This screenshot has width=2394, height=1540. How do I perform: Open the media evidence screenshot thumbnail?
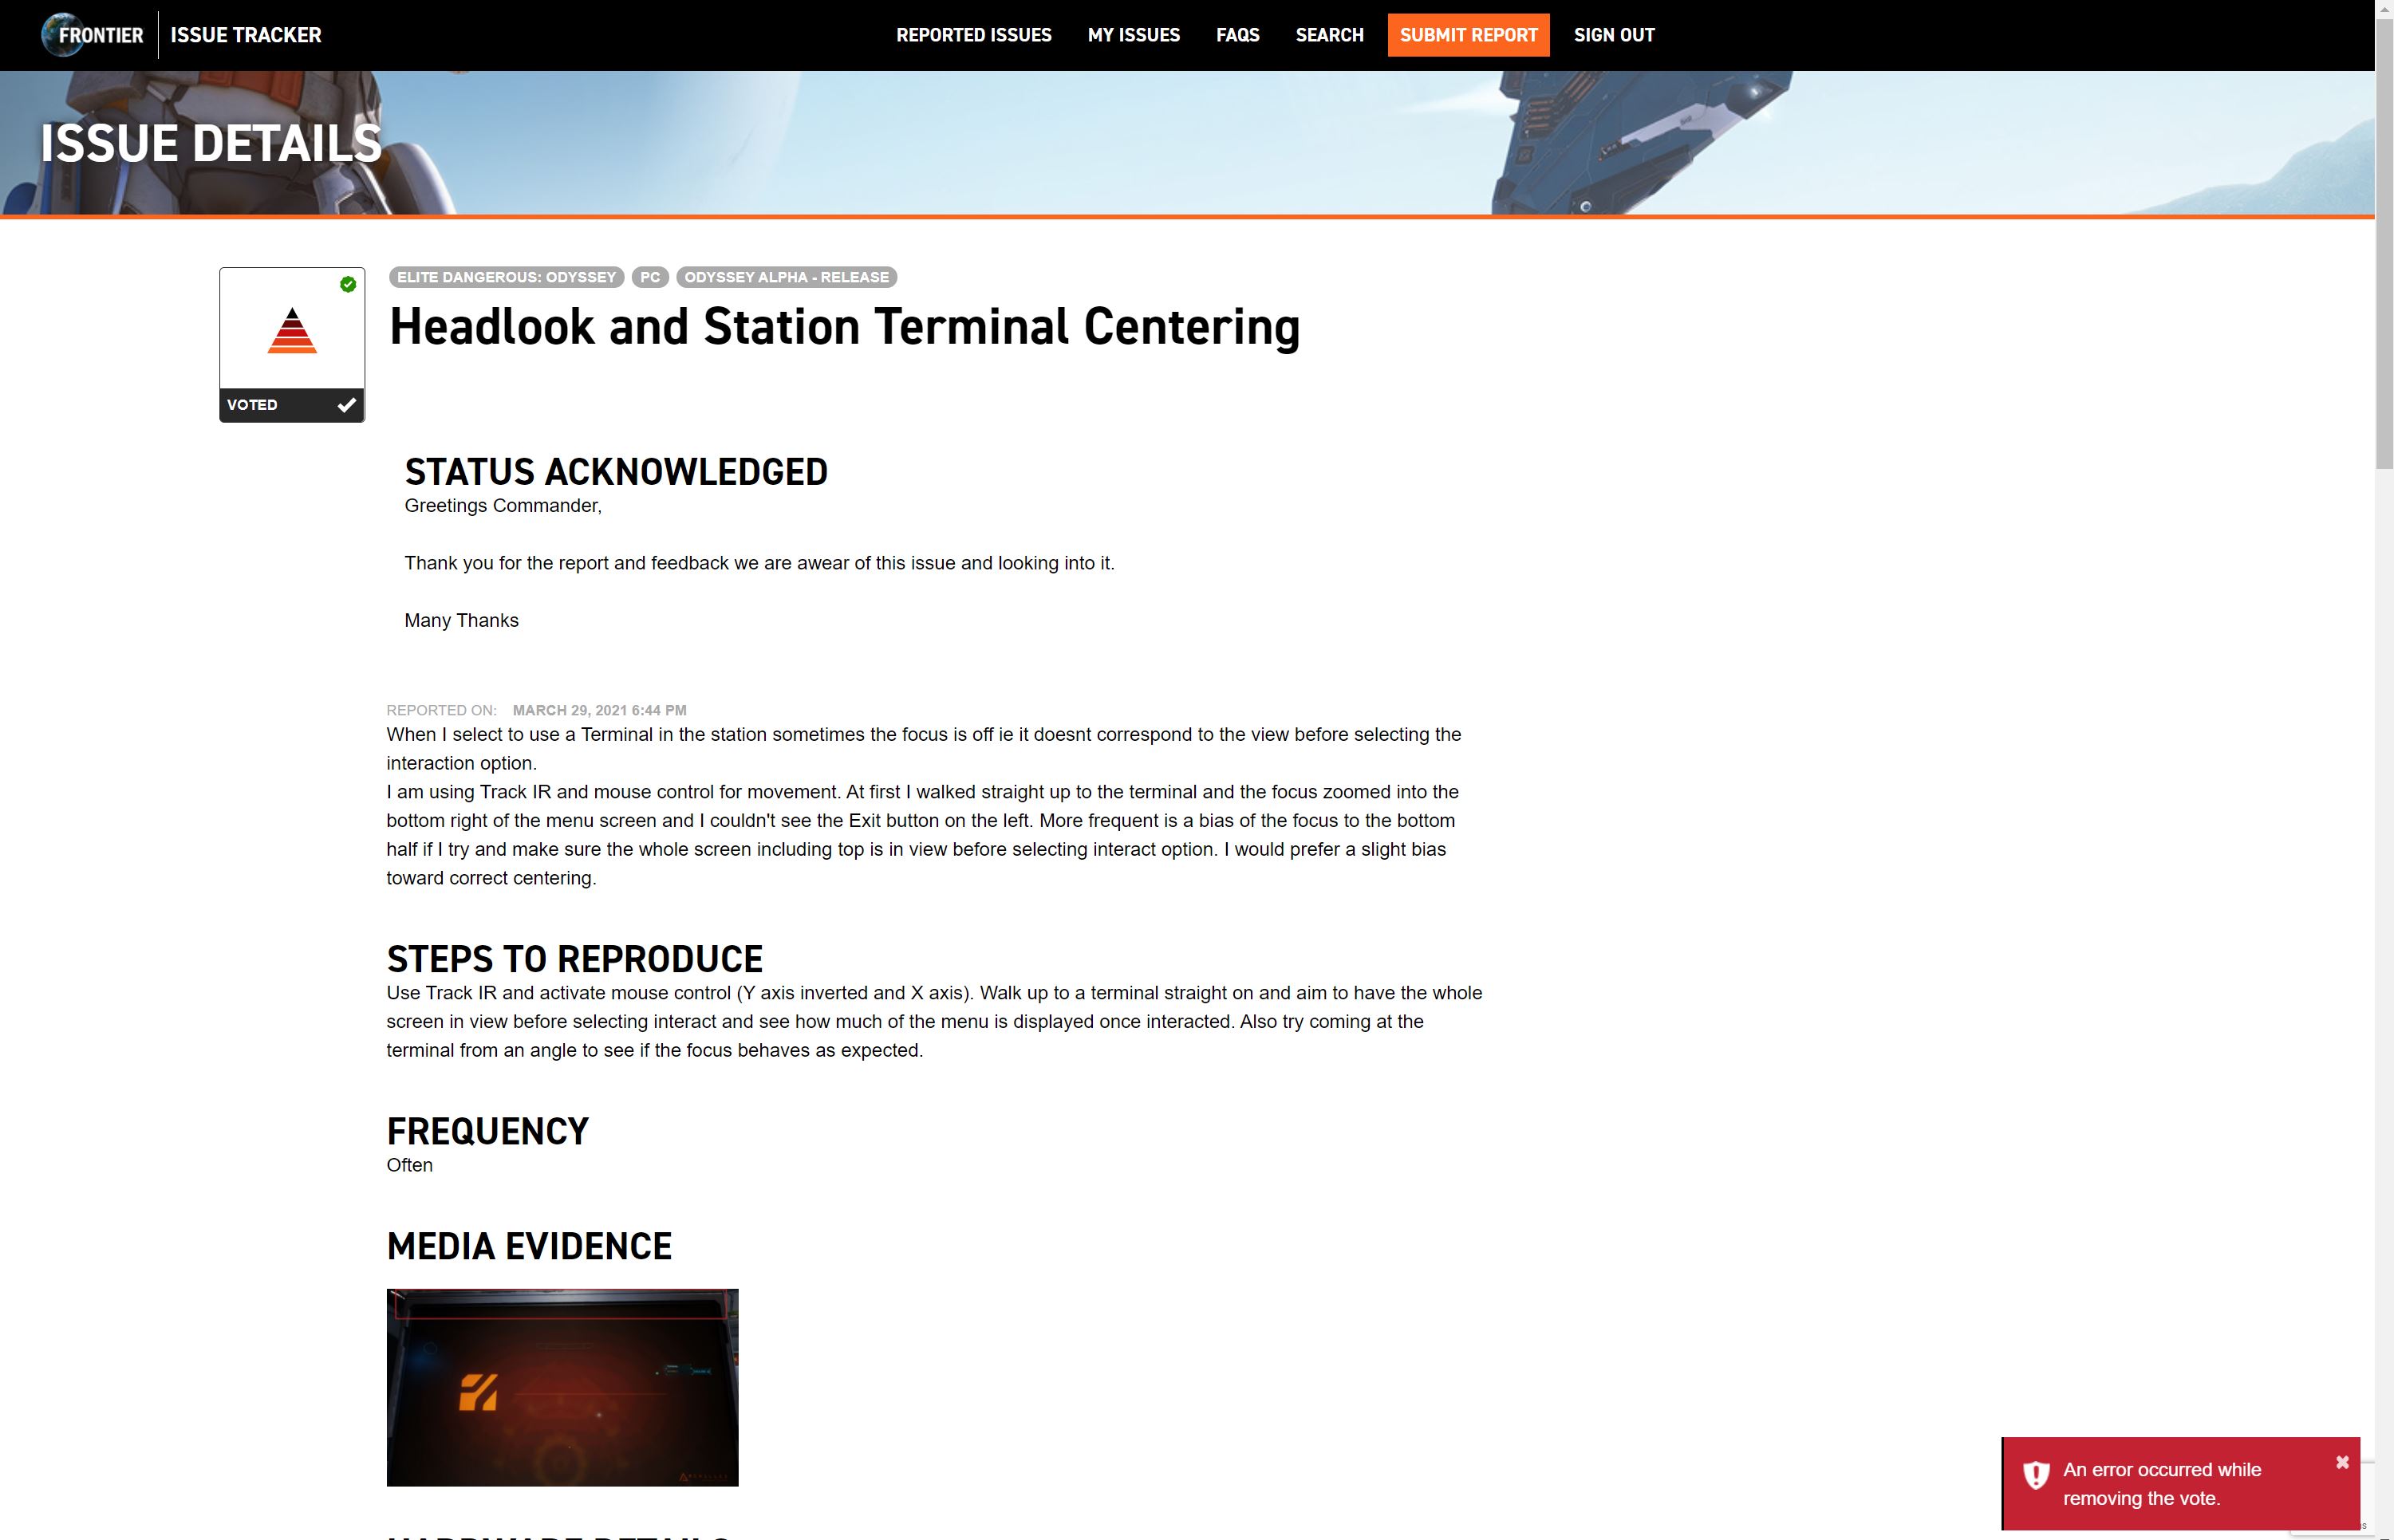[562, 1387]
